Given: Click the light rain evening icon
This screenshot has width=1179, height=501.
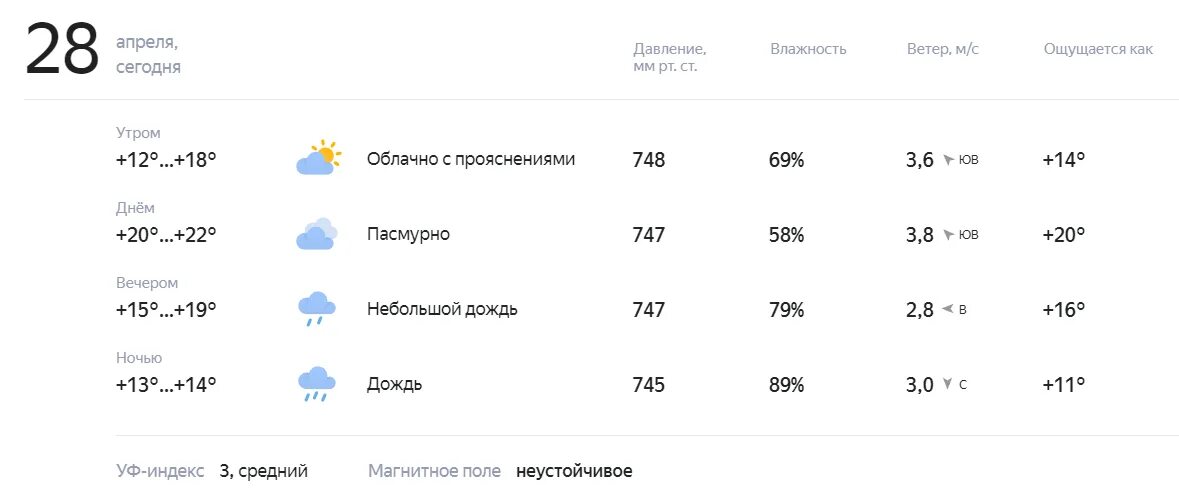Looking at the screenshot, I should (317, 309).
